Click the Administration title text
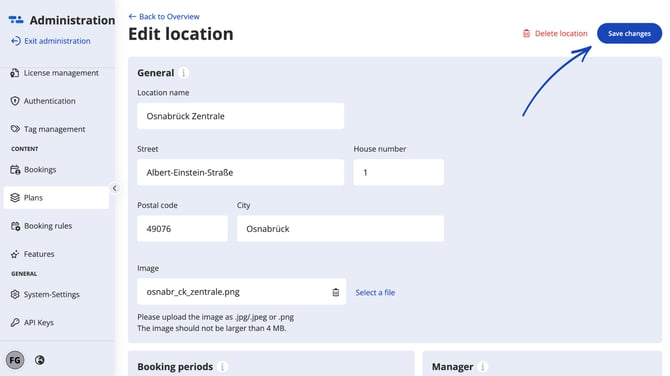The width and height of the screenshot is (670, 376). pos(72,20)
